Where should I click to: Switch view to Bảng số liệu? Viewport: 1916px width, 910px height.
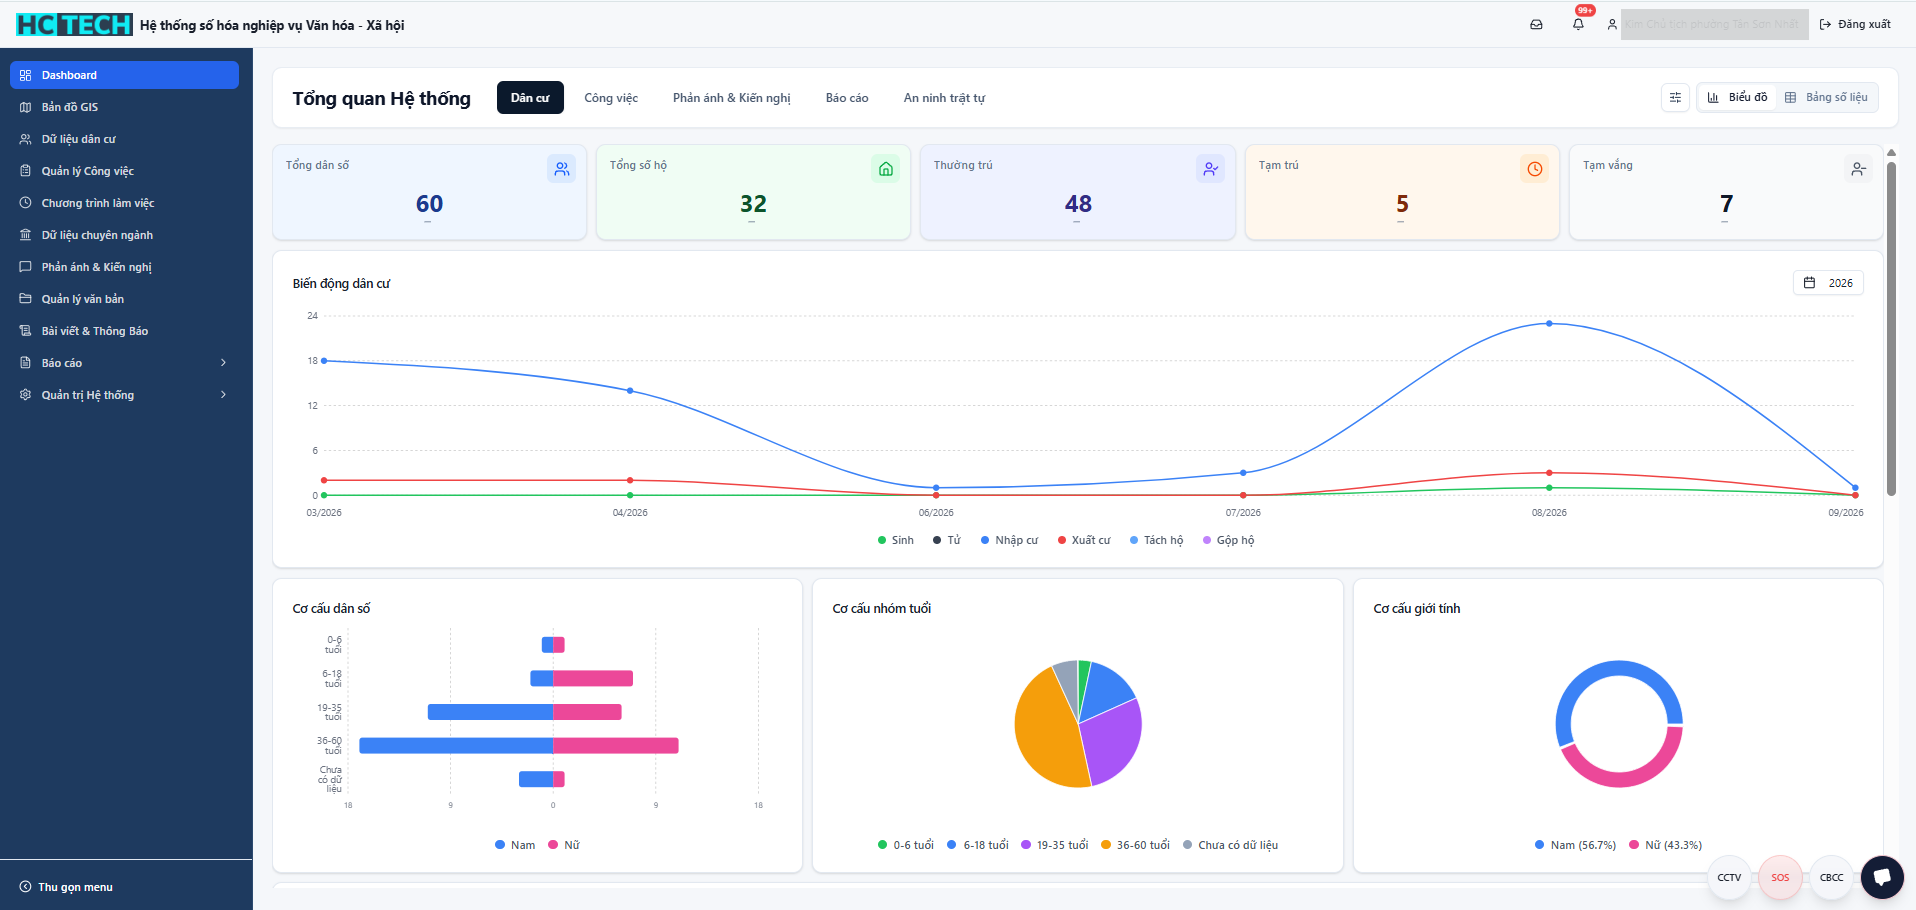pos(1826,97)
